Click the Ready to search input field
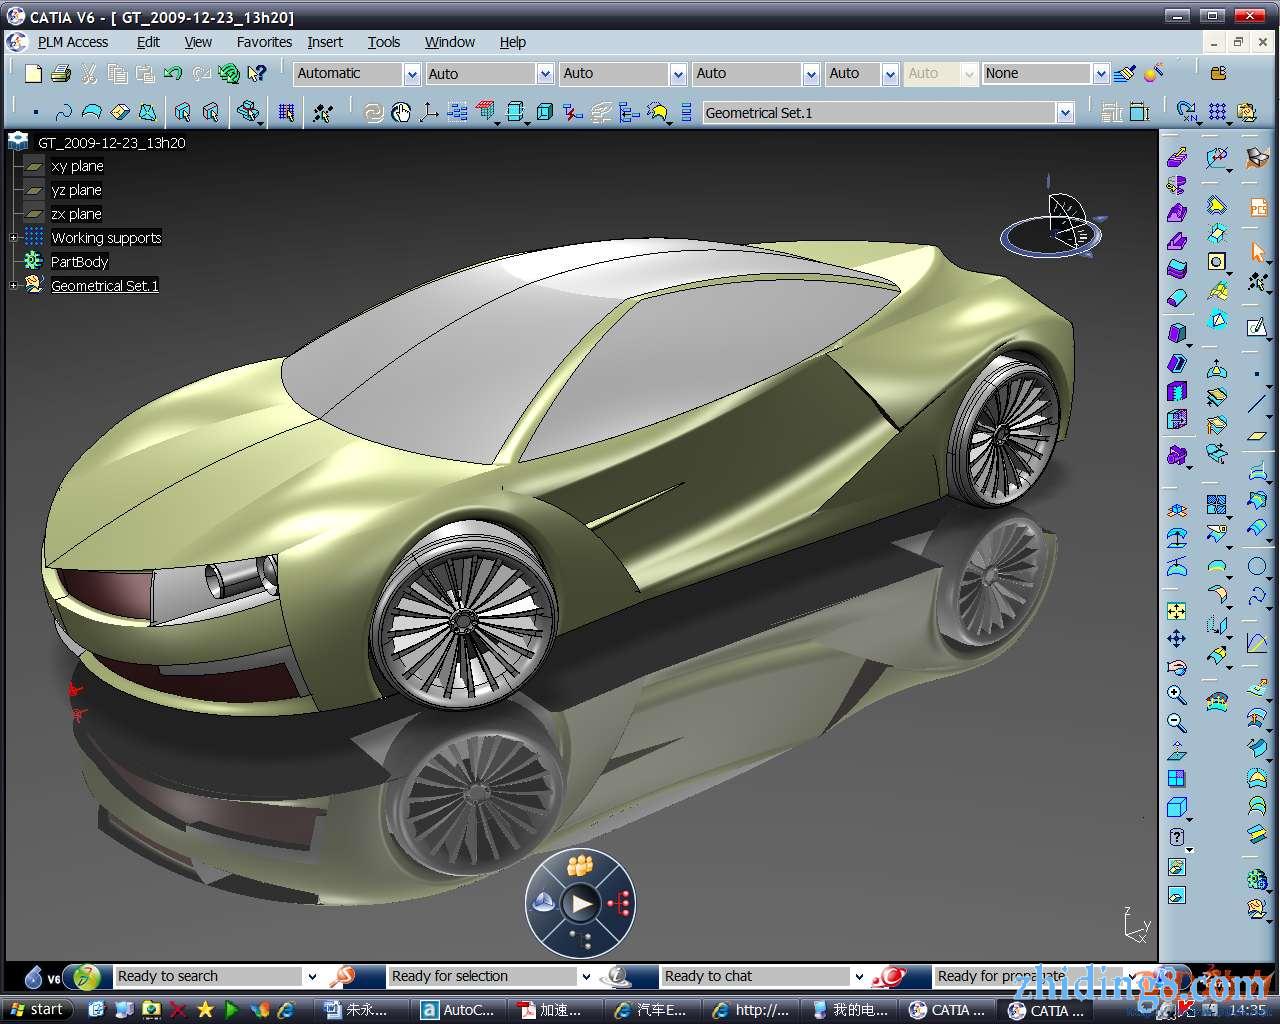This screenshot has height=1024, width=1280. tap(207, 976)
